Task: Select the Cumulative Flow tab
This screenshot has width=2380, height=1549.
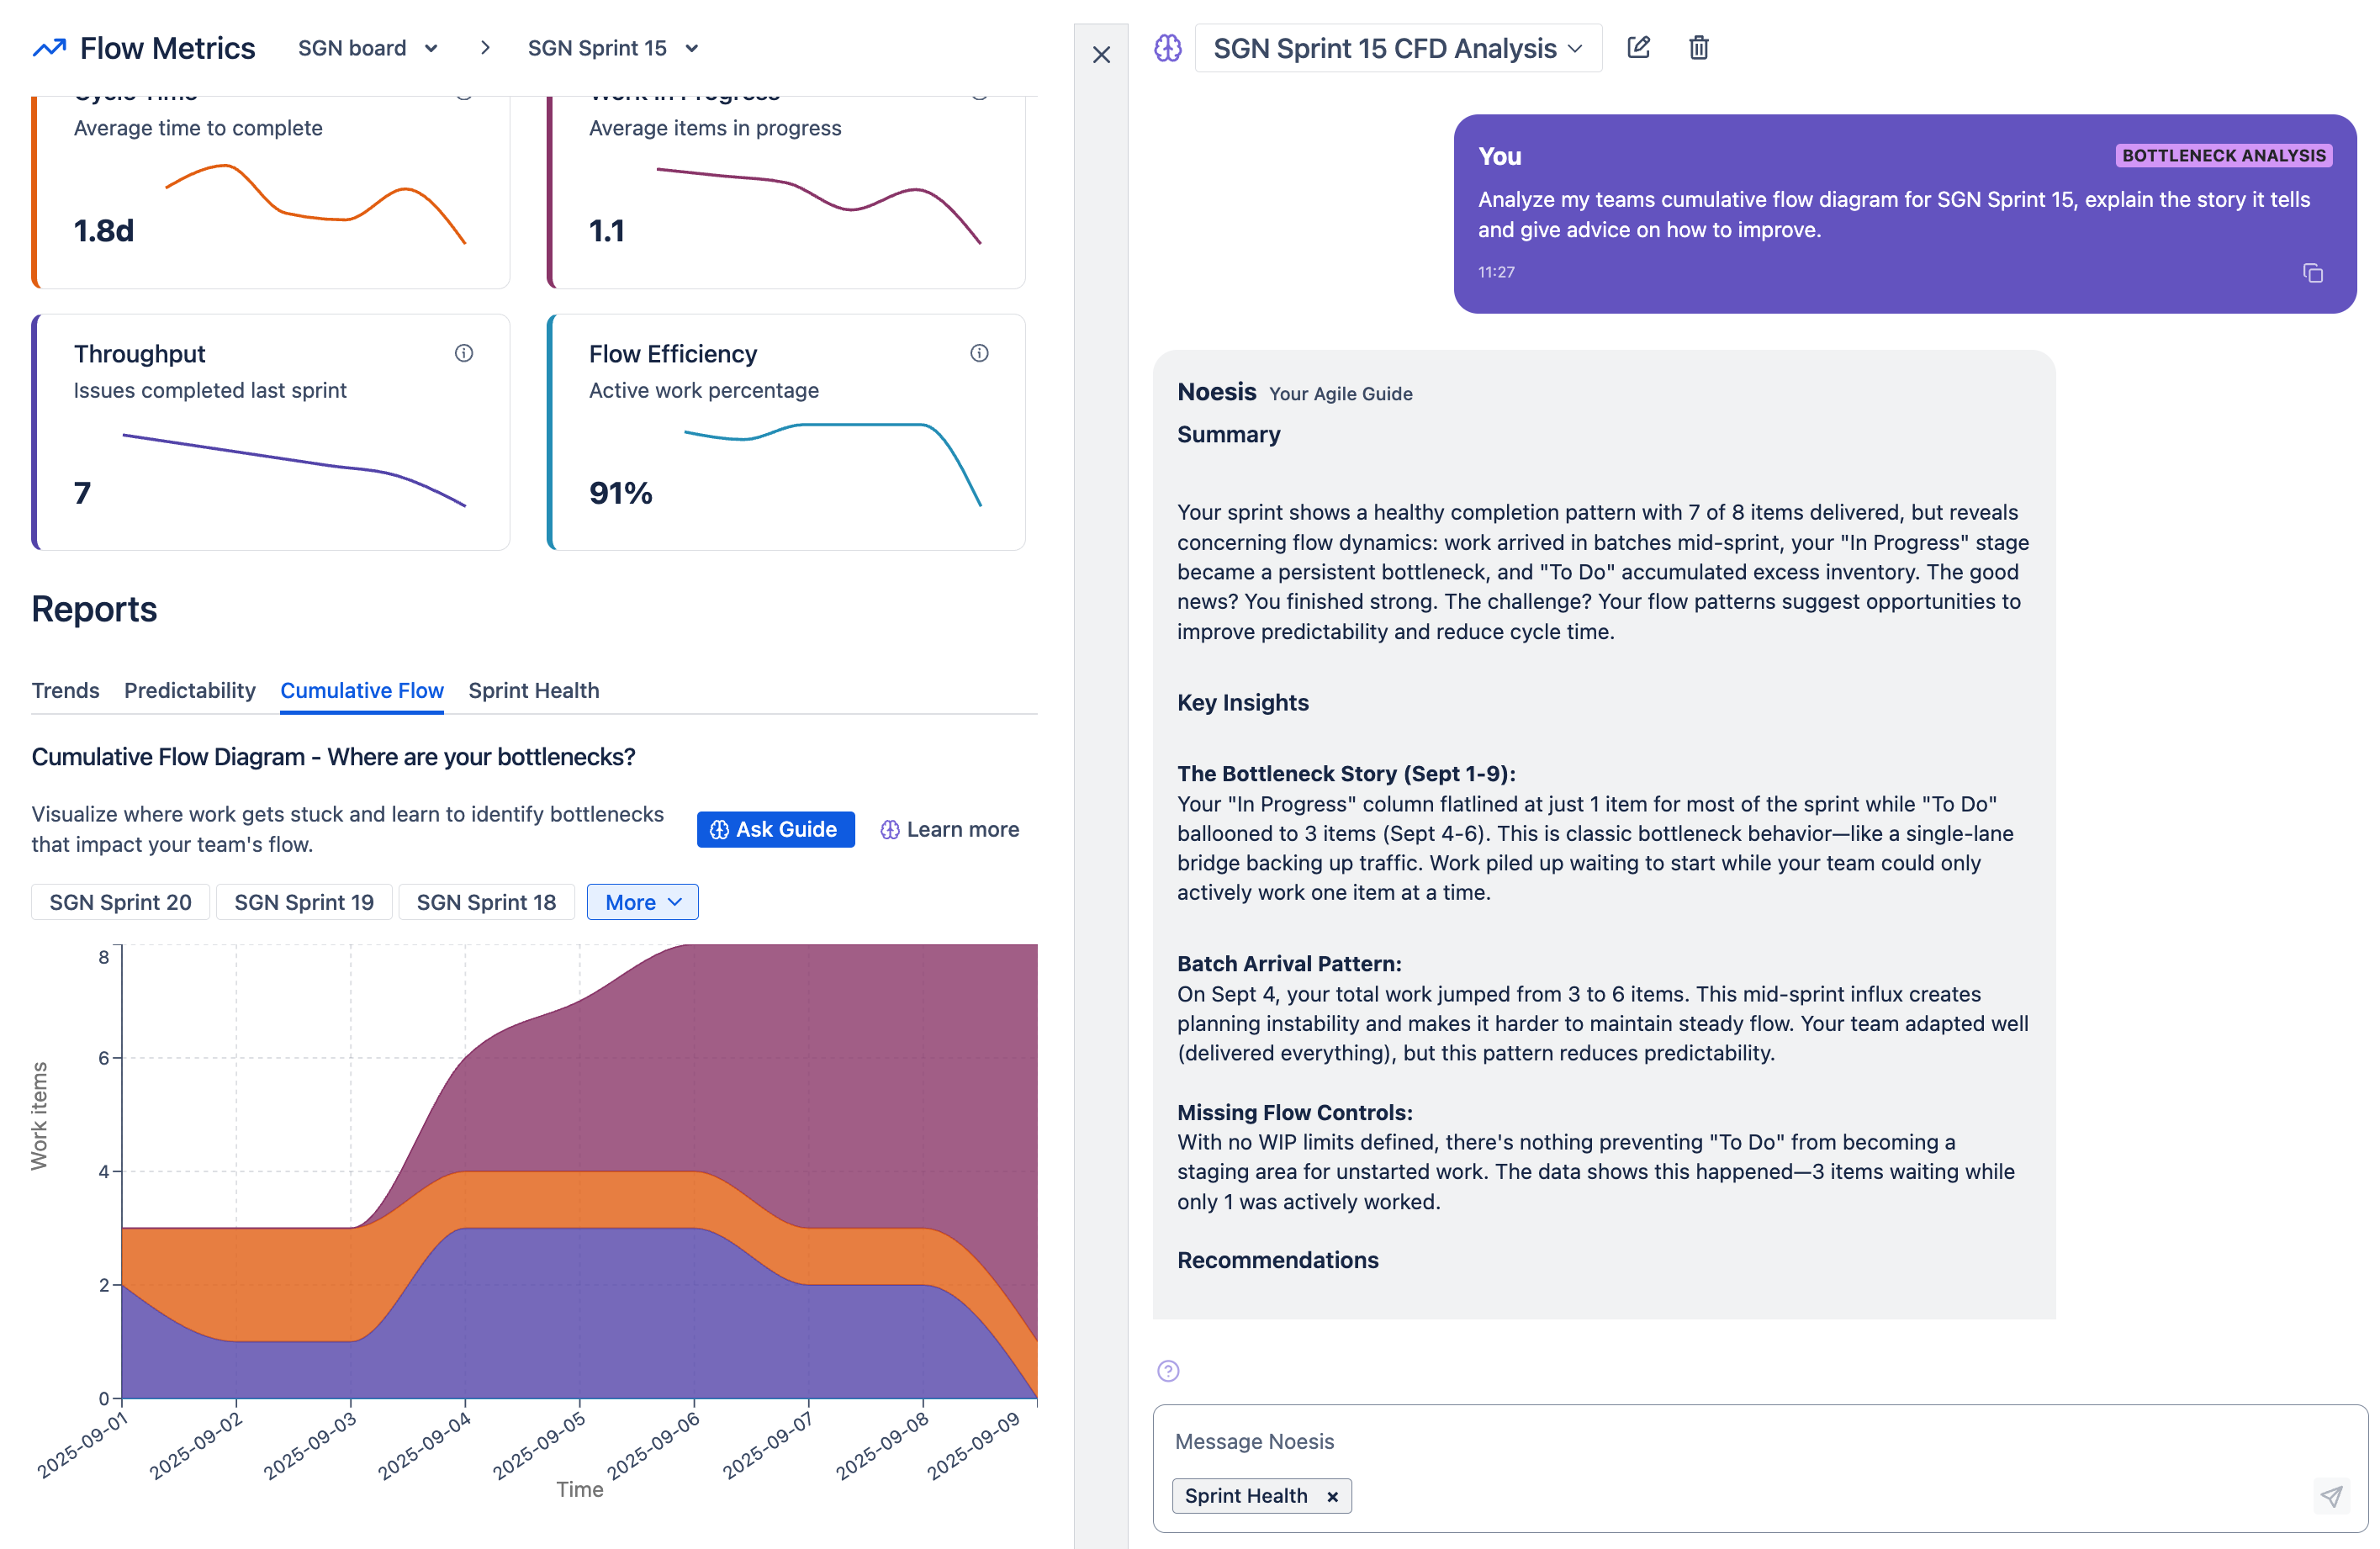Action: [x=362, y=690]
